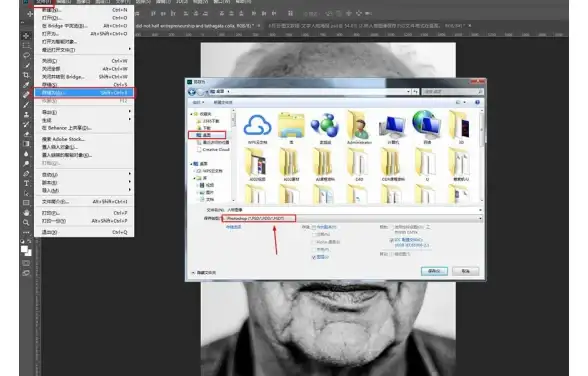
Task: Collapse the Favorites tree group
Action: tap(191, 114)
